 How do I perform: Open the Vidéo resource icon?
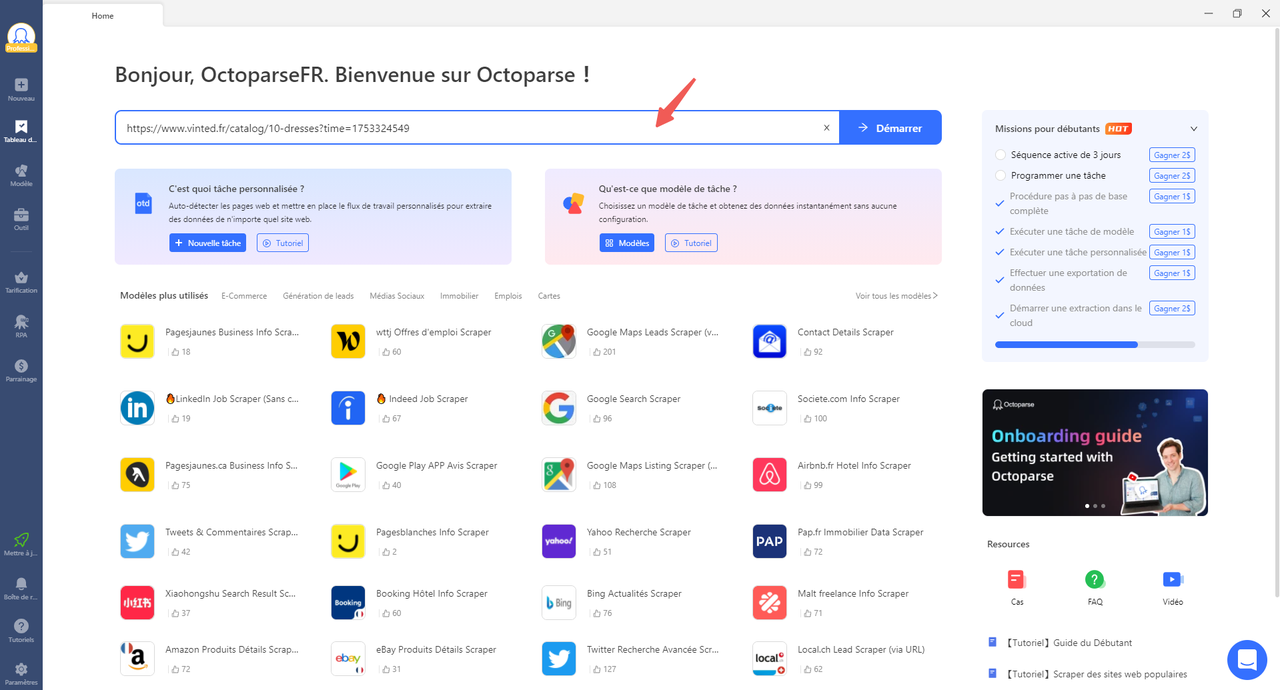pyautogui.click(x=1173, y=579)
